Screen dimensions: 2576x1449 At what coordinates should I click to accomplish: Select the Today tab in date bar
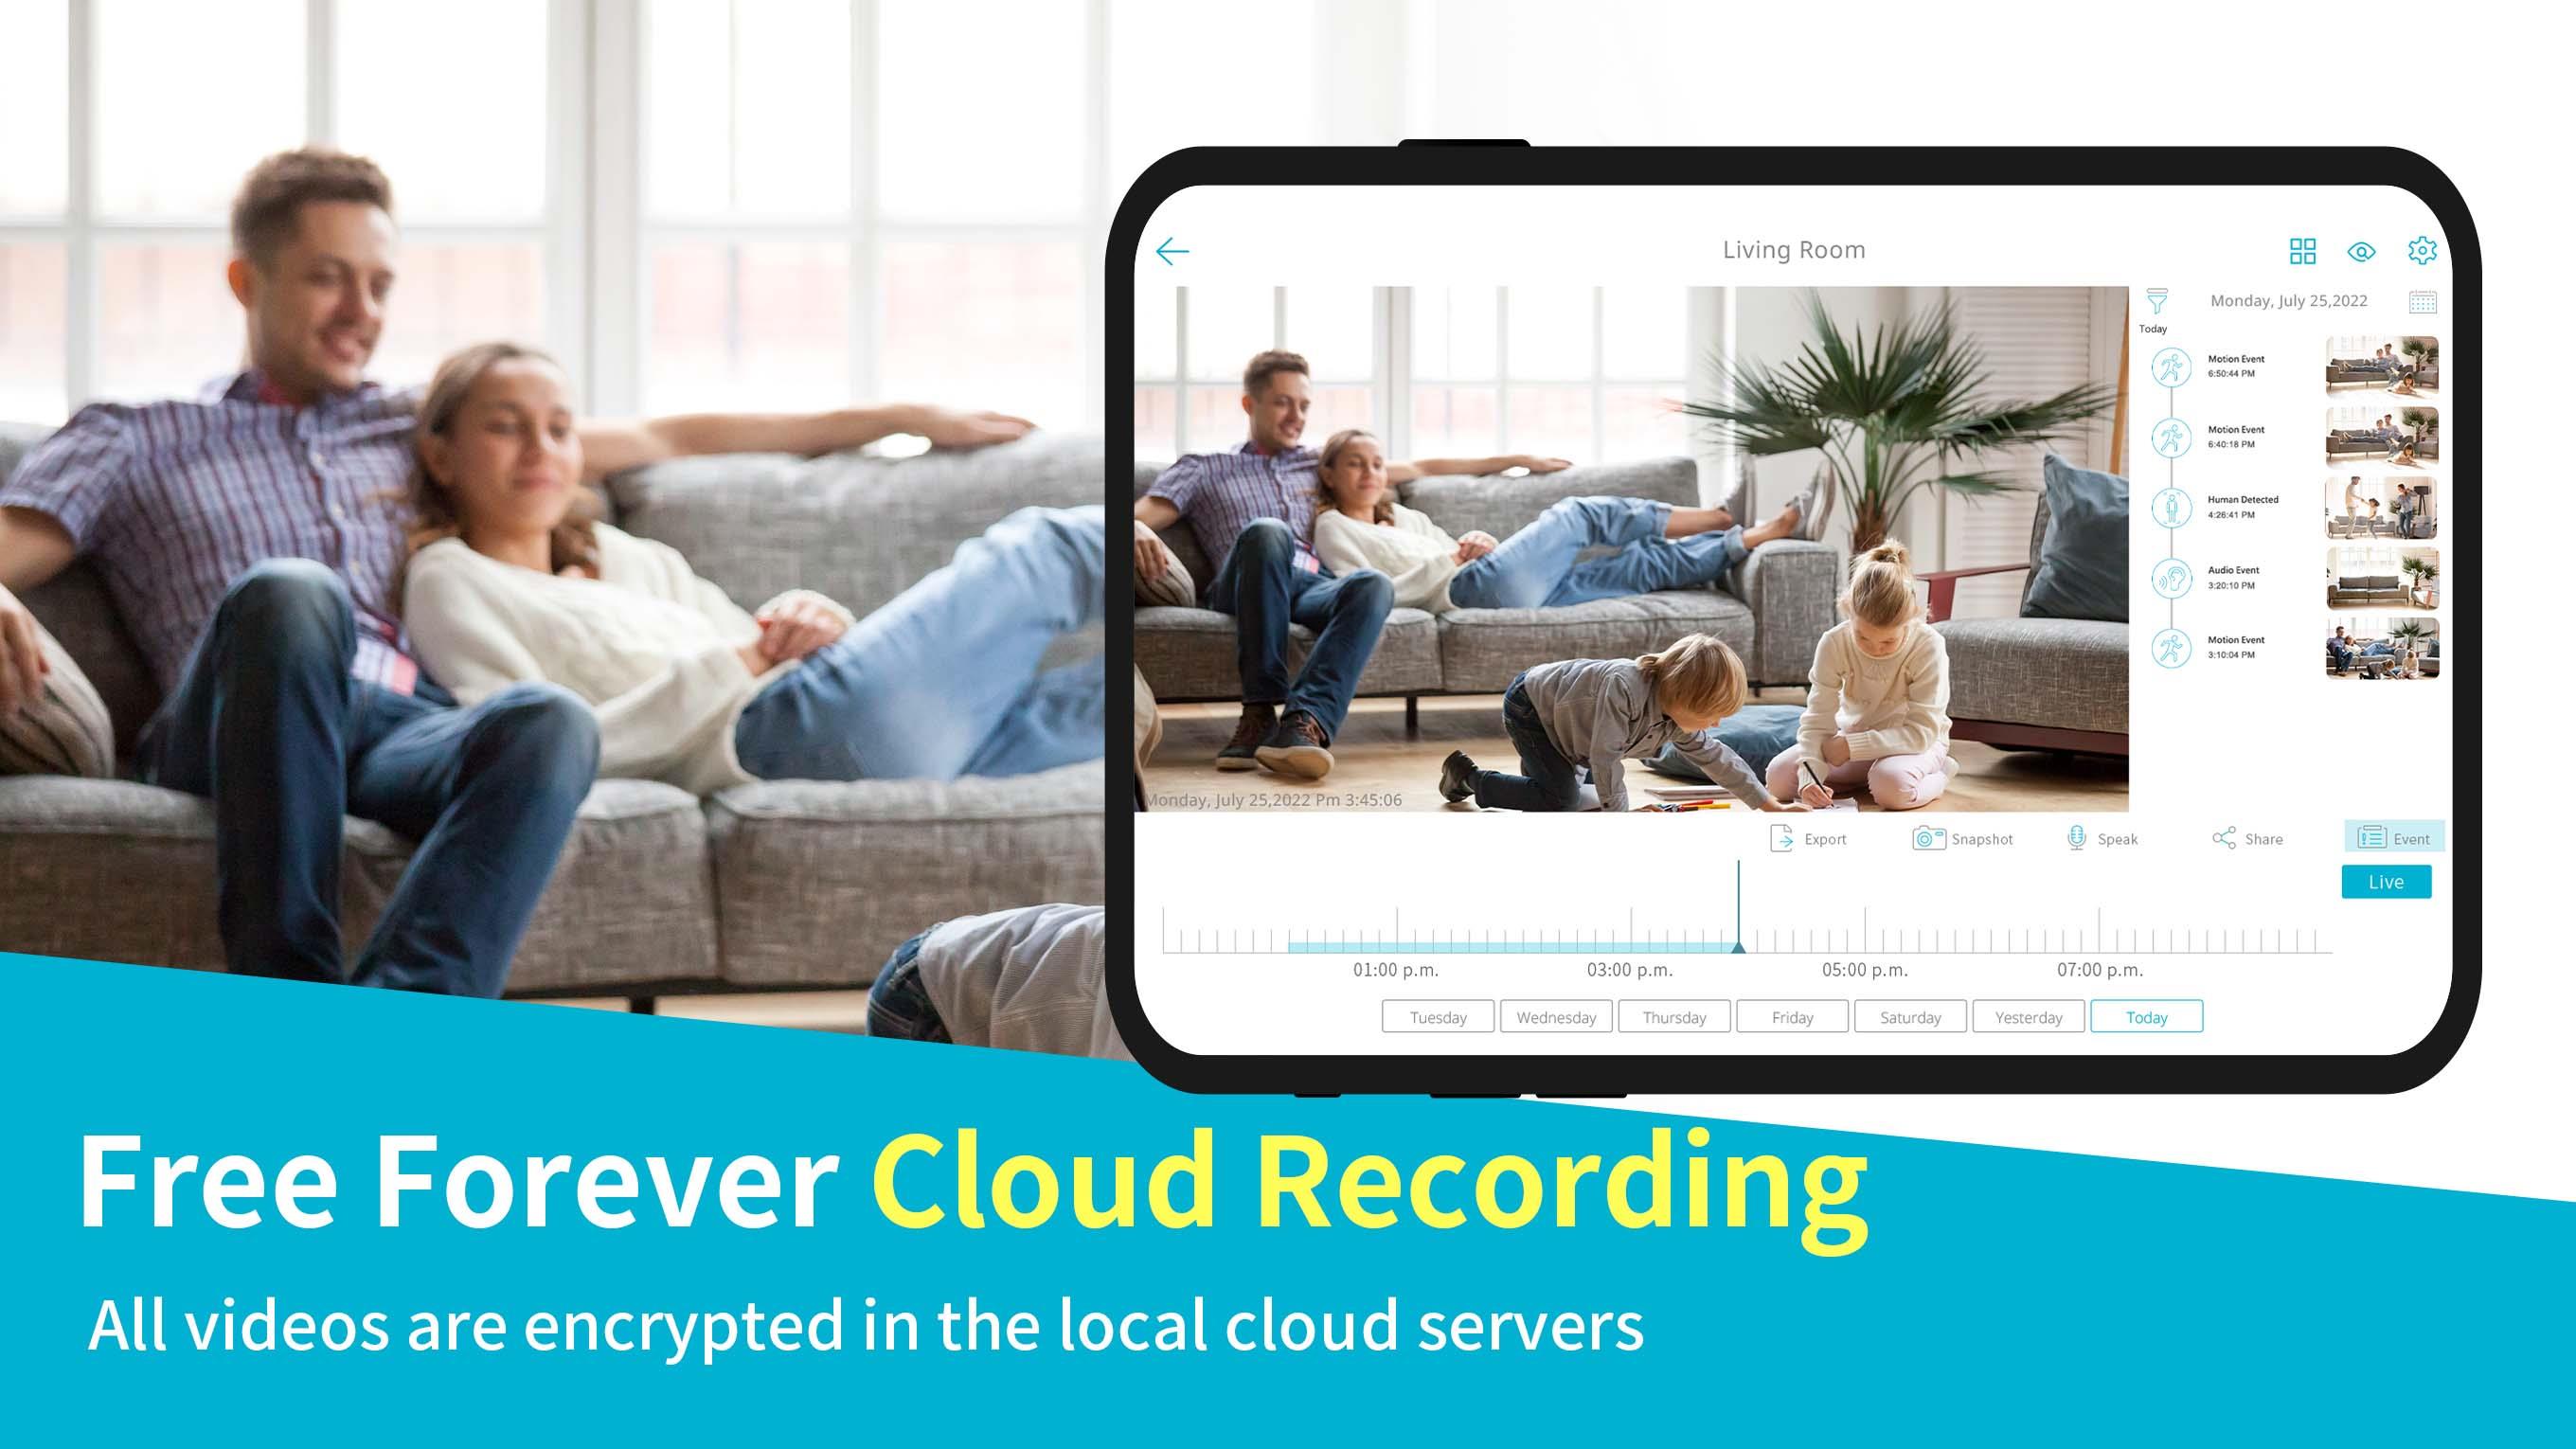pos(2146,1017)
